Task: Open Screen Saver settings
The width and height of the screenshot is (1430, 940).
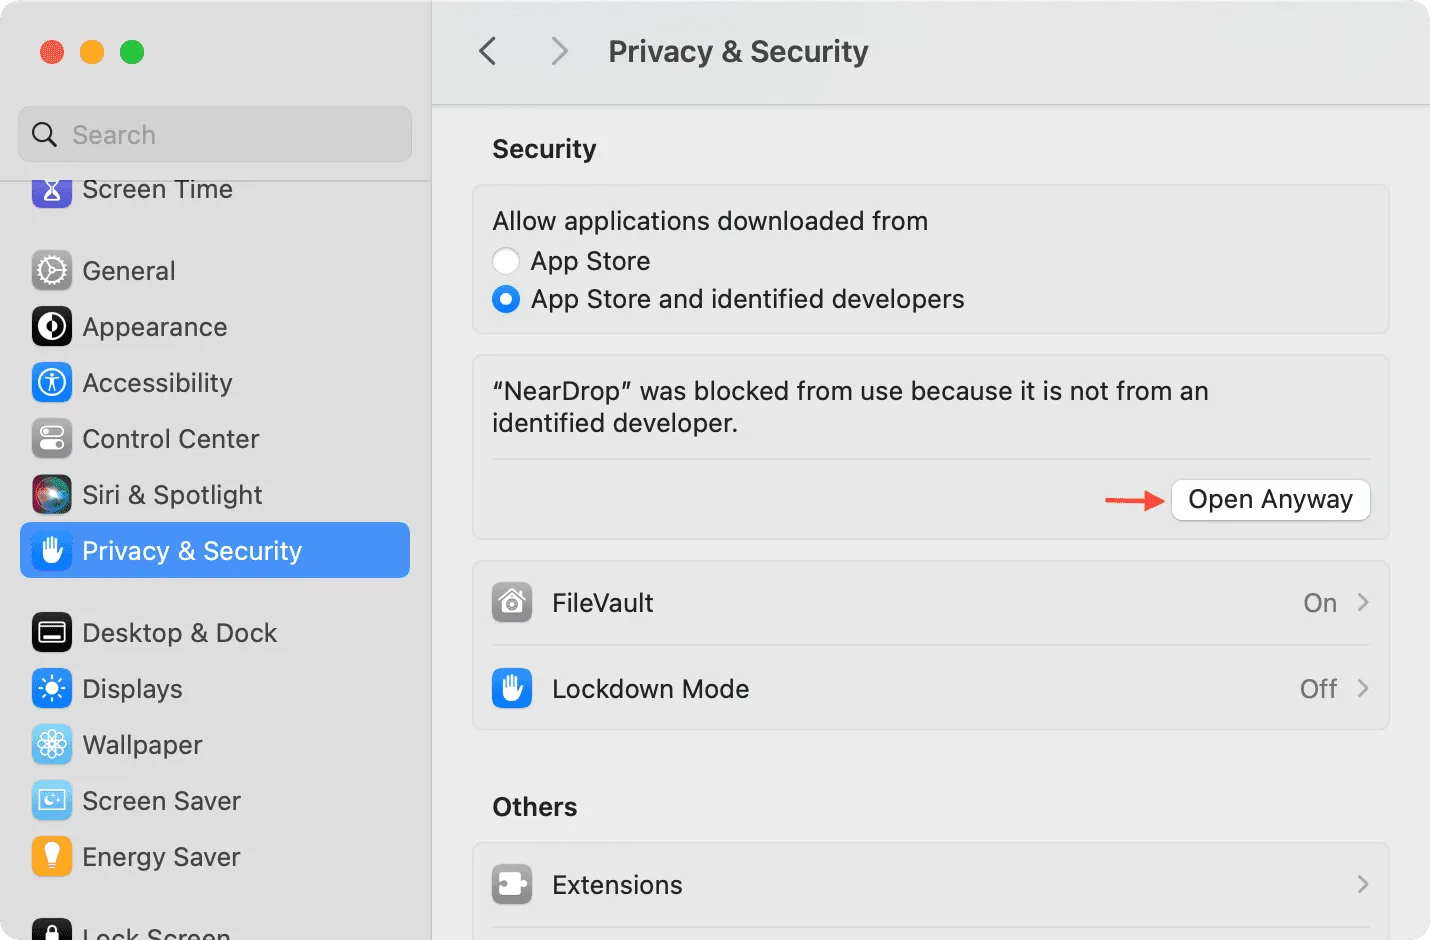Action: coord(215,800)
